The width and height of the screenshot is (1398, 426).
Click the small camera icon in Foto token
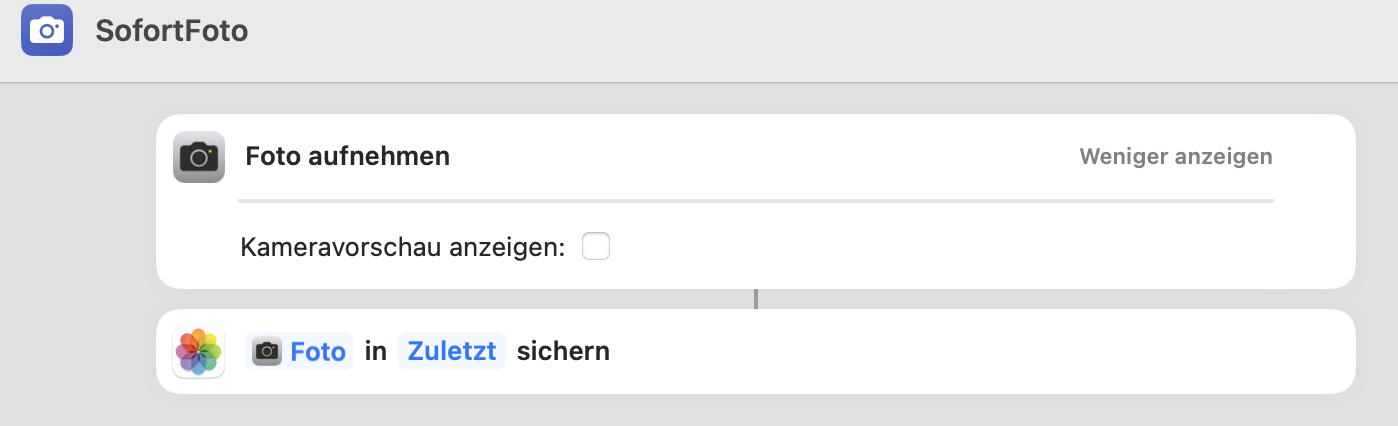coord(267,352)
